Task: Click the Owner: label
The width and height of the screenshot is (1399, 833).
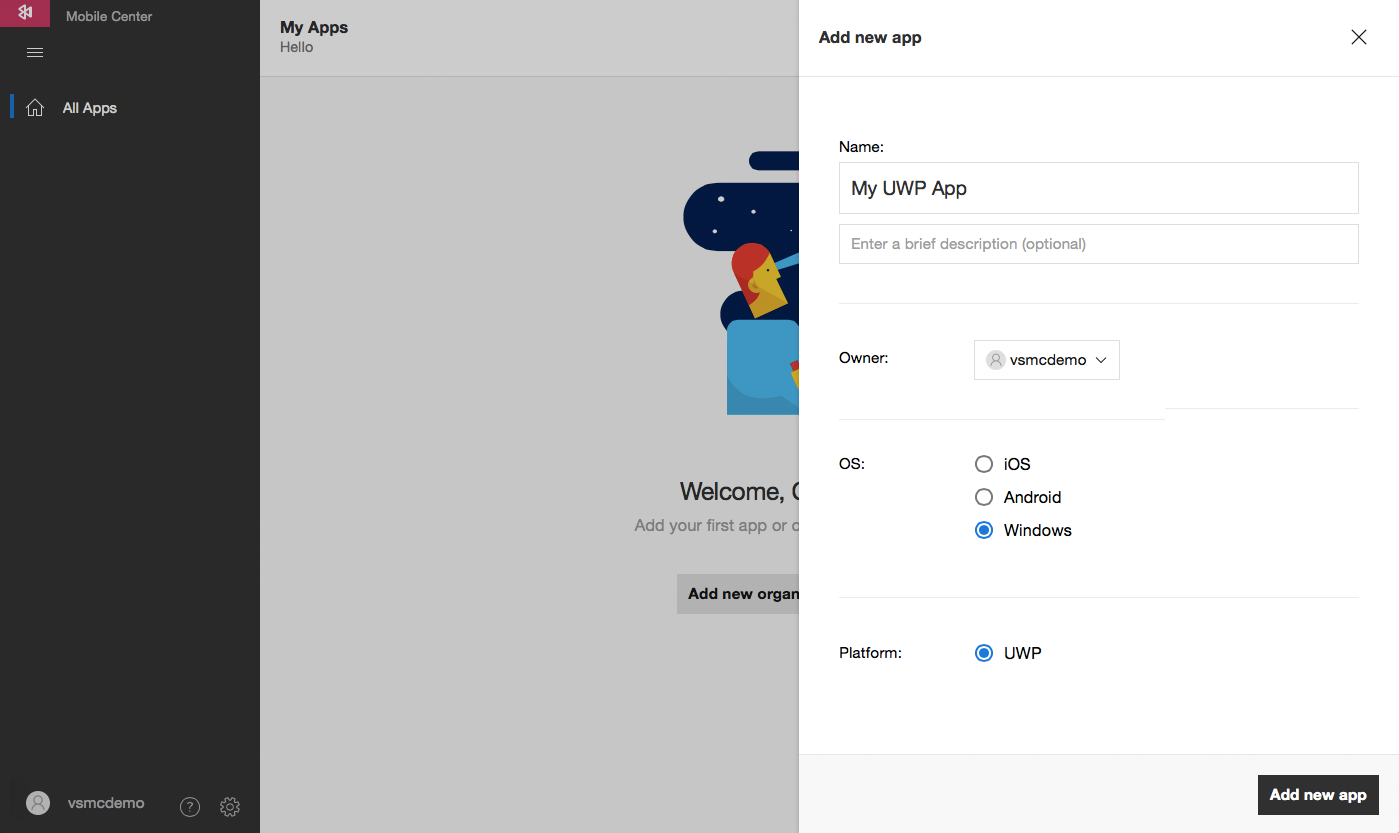Action: click(x=864, y=357)
